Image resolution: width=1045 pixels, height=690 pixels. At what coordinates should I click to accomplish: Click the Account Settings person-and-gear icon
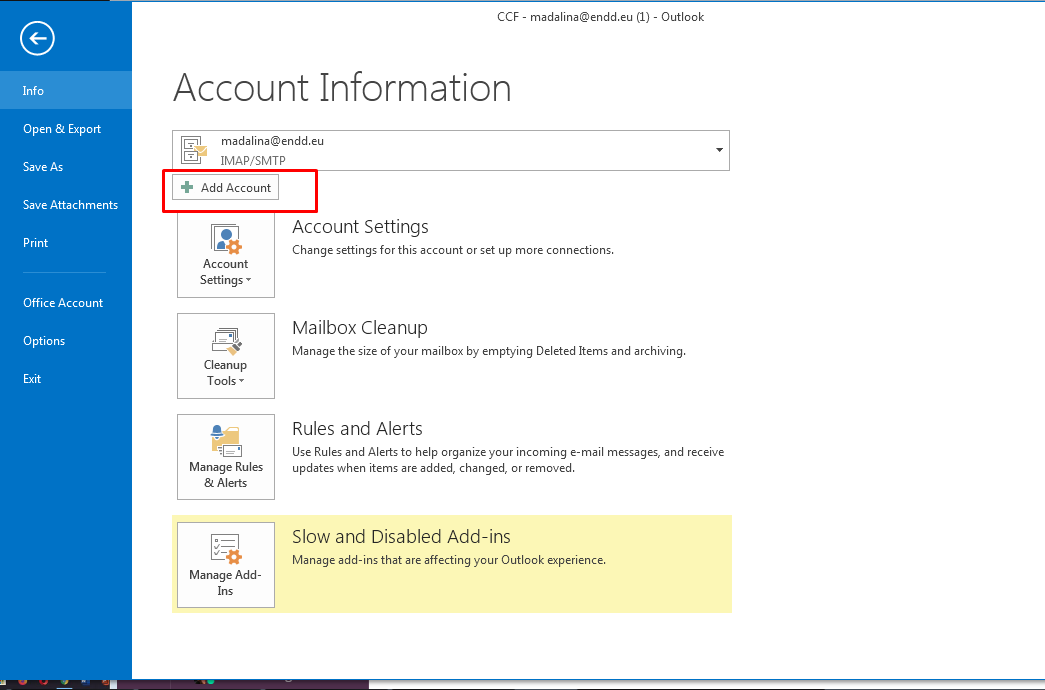click(226, 239)
